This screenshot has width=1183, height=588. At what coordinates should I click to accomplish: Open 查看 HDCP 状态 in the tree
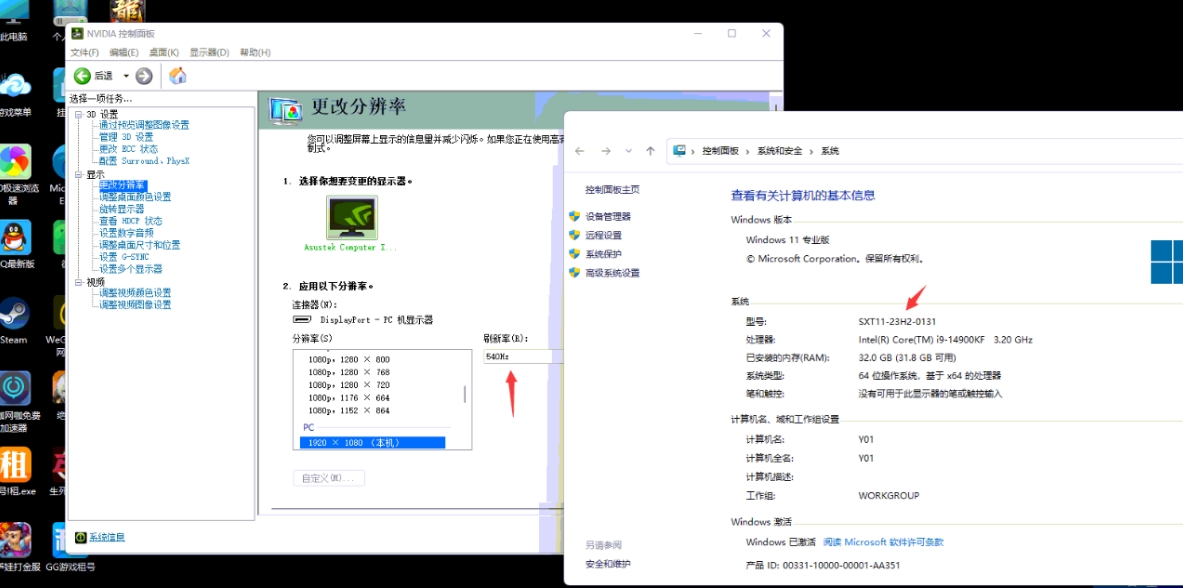131,221
